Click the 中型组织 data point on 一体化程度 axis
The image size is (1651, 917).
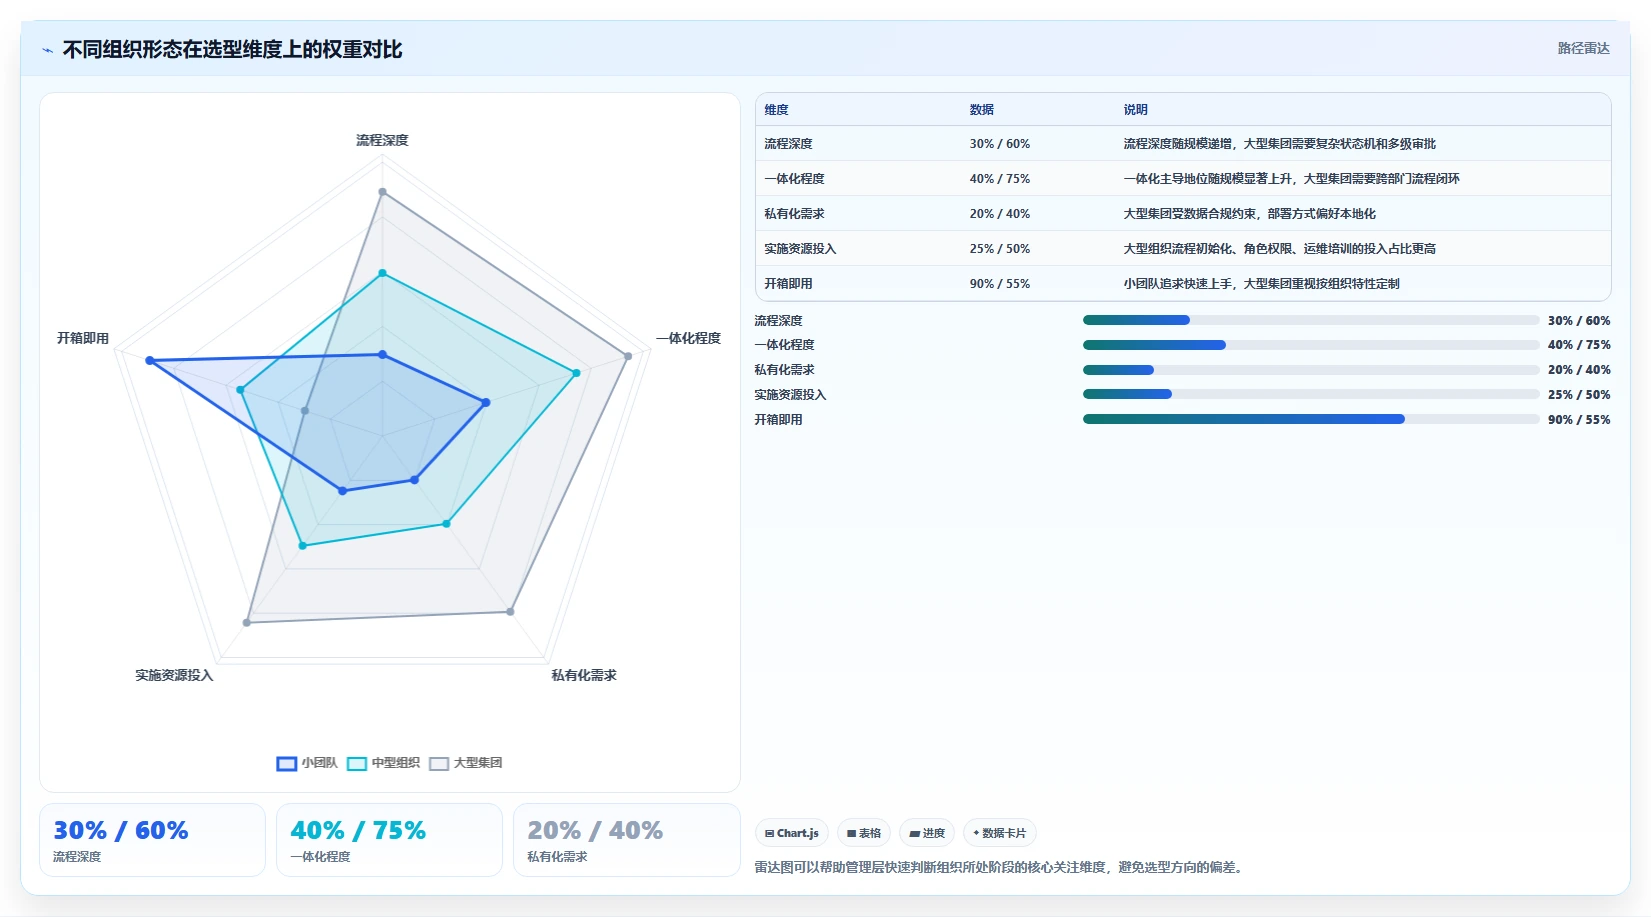tap(576, 373)
